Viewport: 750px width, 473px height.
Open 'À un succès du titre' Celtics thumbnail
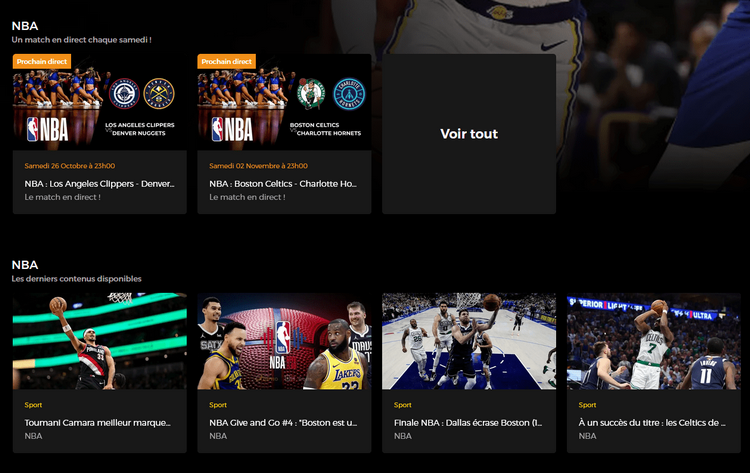pyautogui.click(x=653, y=341)
